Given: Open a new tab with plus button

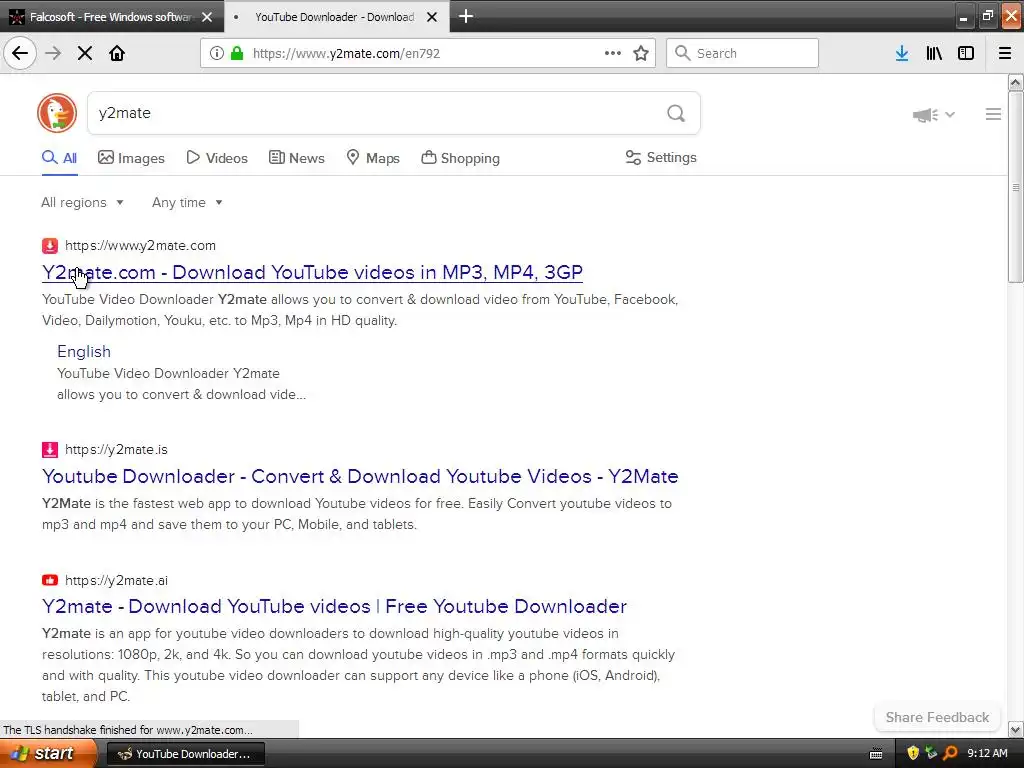Looking at the screenshot, I should (x=466, y=16).
